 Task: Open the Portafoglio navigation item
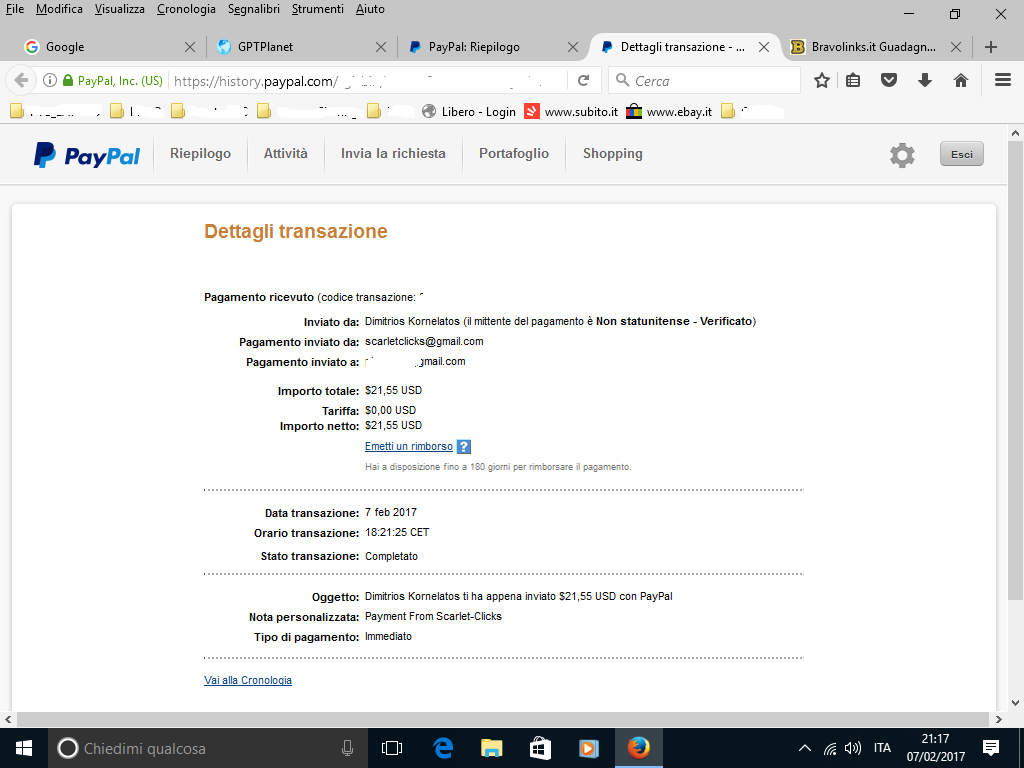click(x=514, y=153)
